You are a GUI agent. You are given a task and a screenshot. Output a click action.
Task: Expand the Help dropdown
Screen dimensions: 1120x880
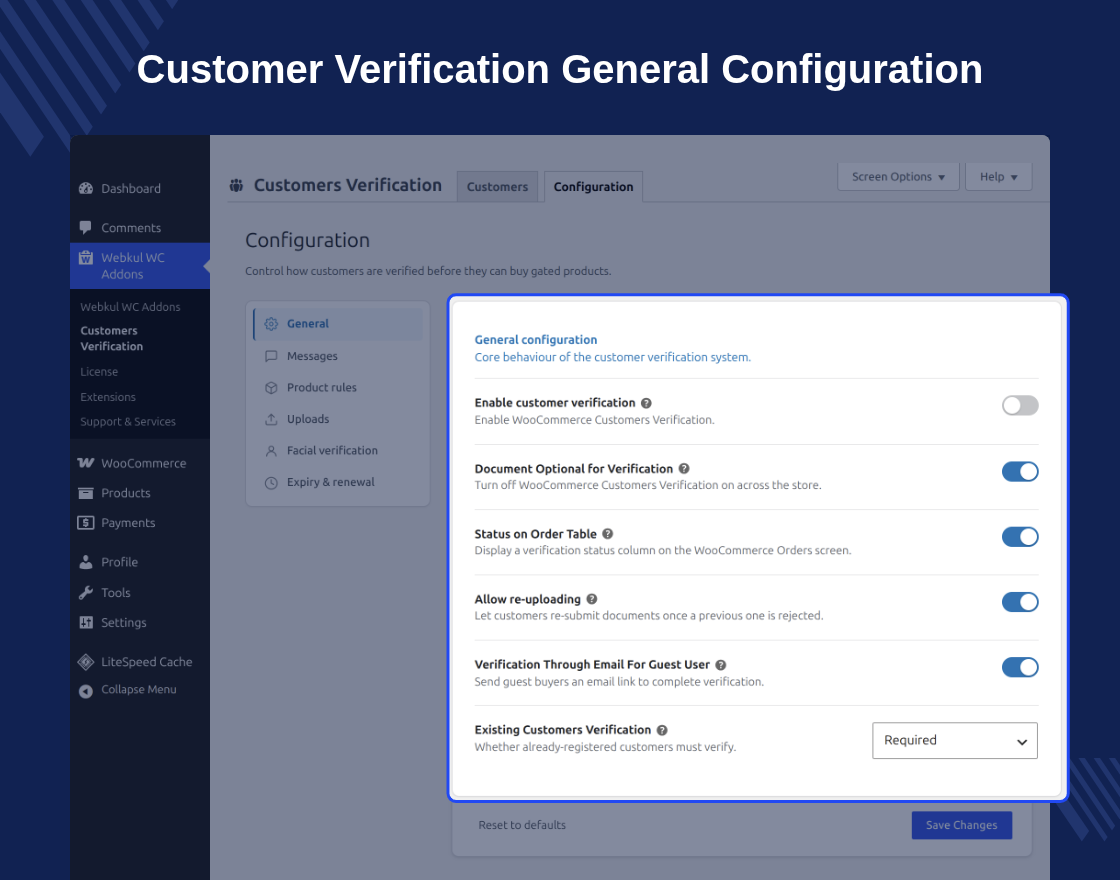(999, 176)
